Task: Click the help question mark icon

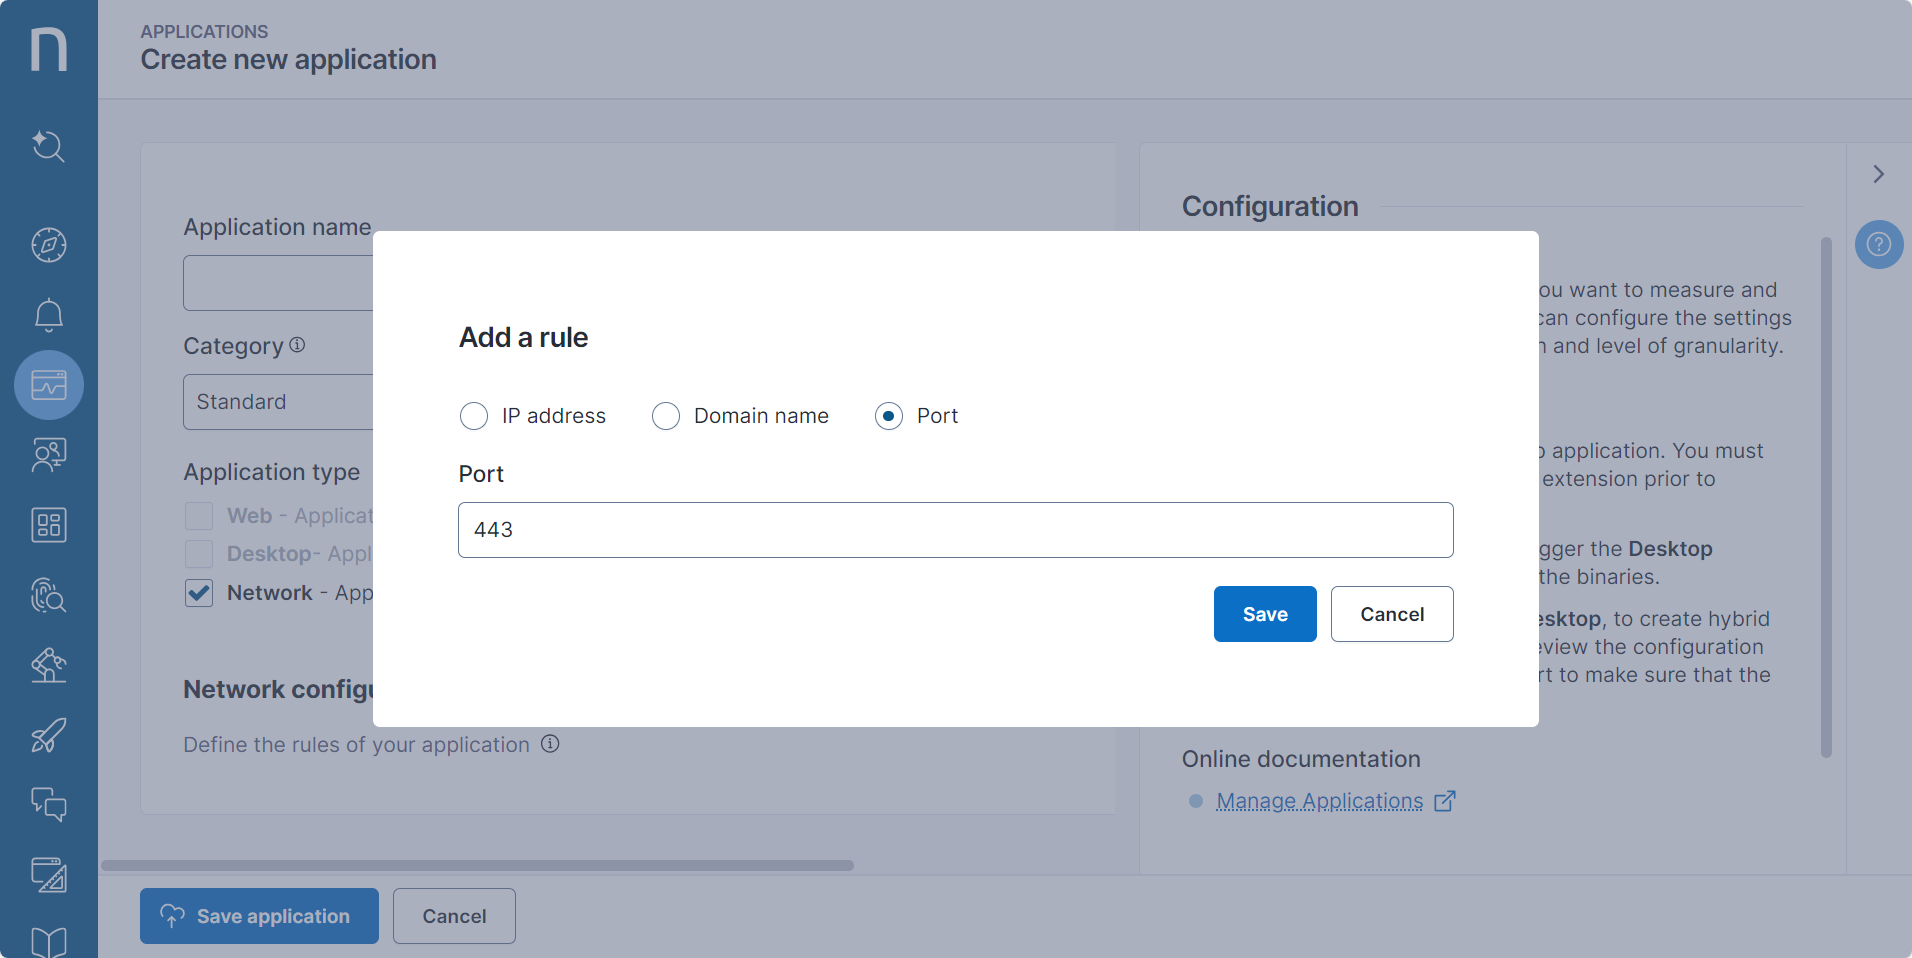Action: tap(1878, 244)
